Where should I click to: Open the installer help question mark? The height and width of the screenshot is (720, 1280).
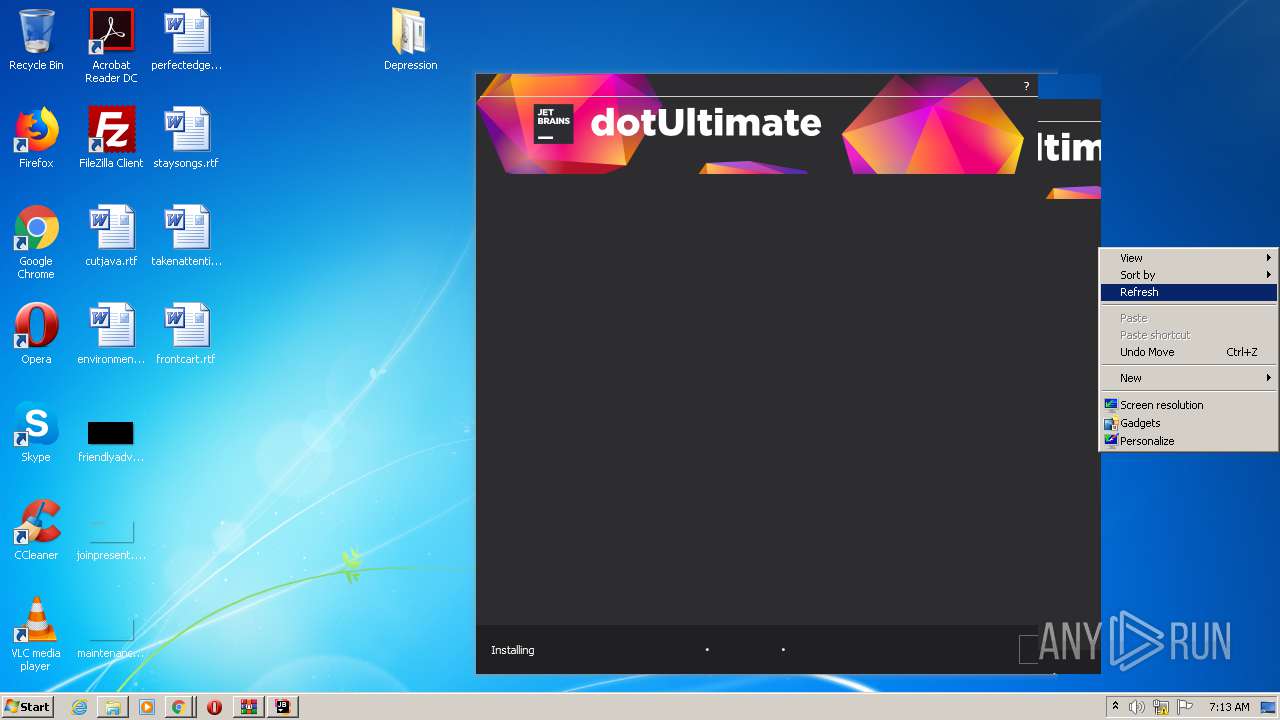(x=1026, y=86)
